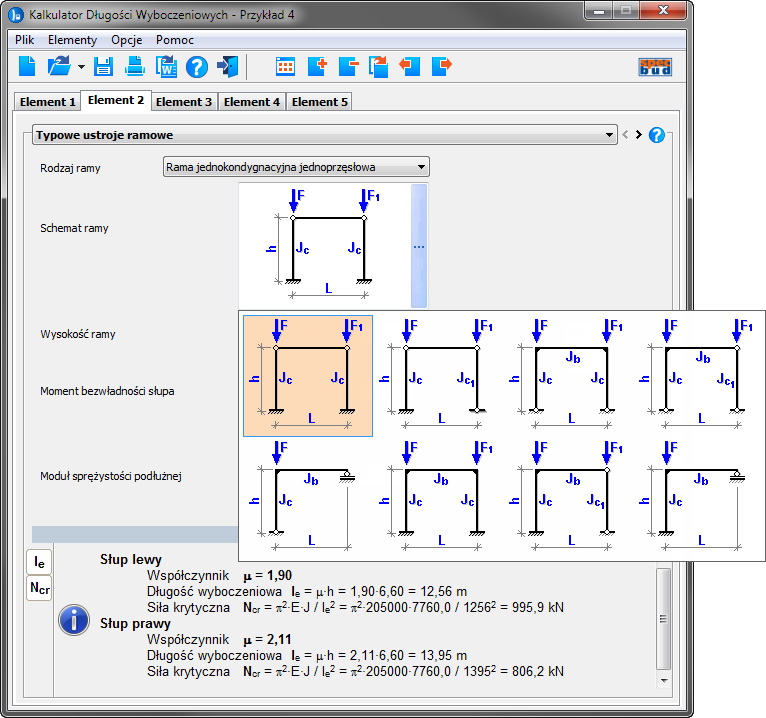Save the project with the floppy disk icon
766x718 pixels.
coord(103,66)
